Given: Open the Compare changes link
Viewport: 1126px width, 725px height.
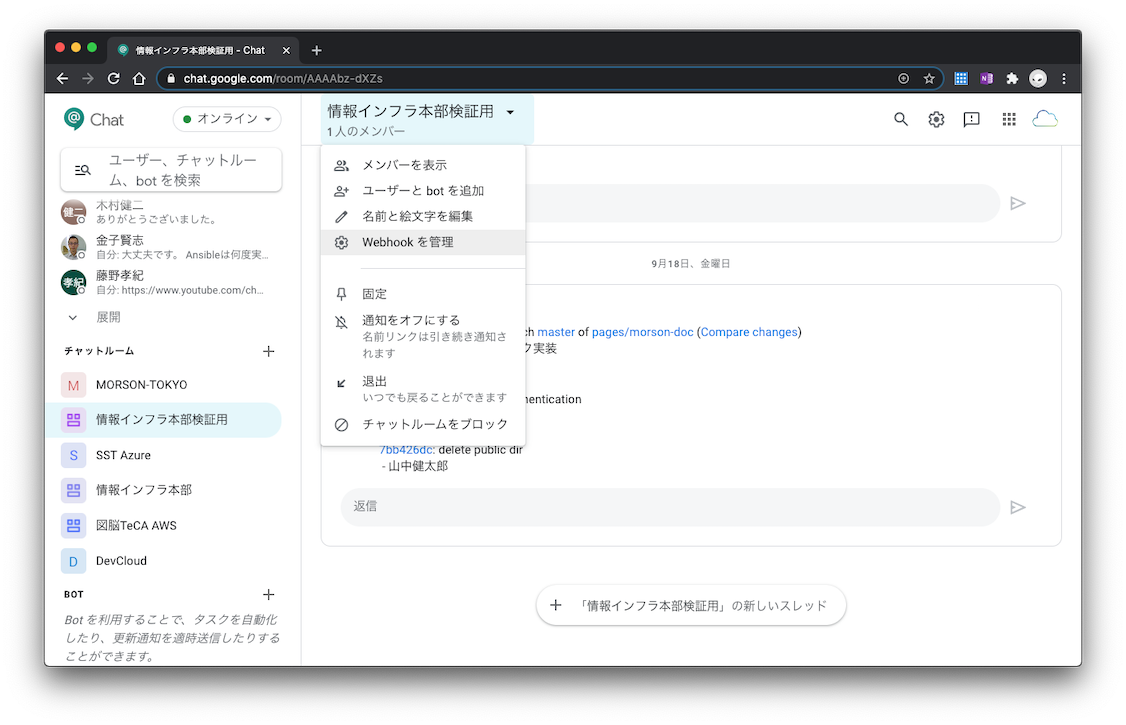Looking at the screenshot, I should click(749, 332).
